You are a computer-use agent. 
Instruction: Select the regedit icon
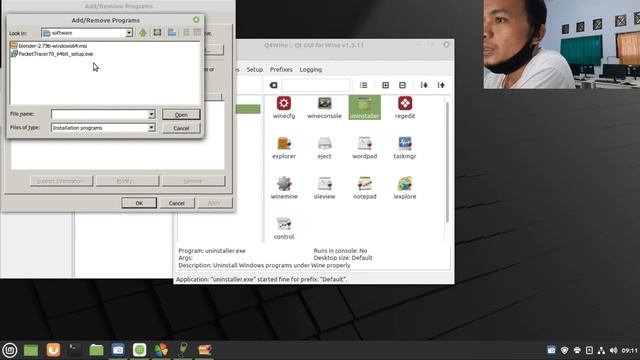405,107
